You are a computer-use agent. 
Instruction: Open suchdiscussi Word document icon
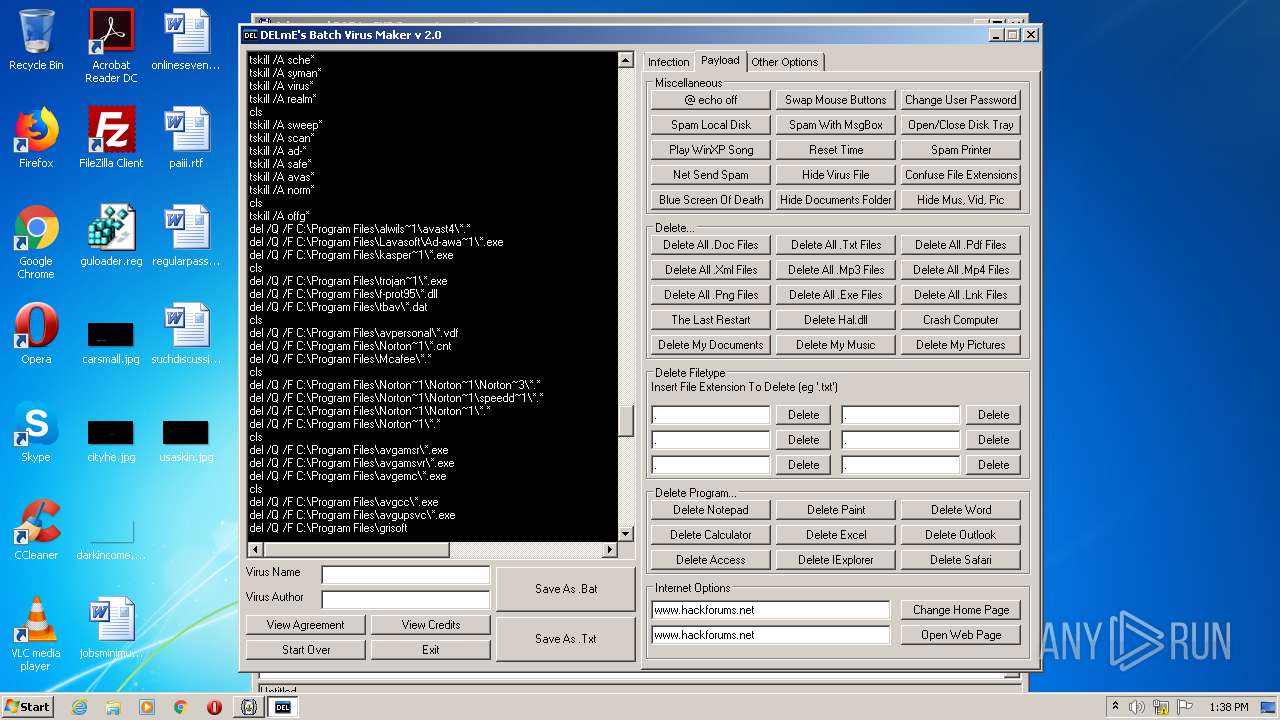(x=186, y=334)
